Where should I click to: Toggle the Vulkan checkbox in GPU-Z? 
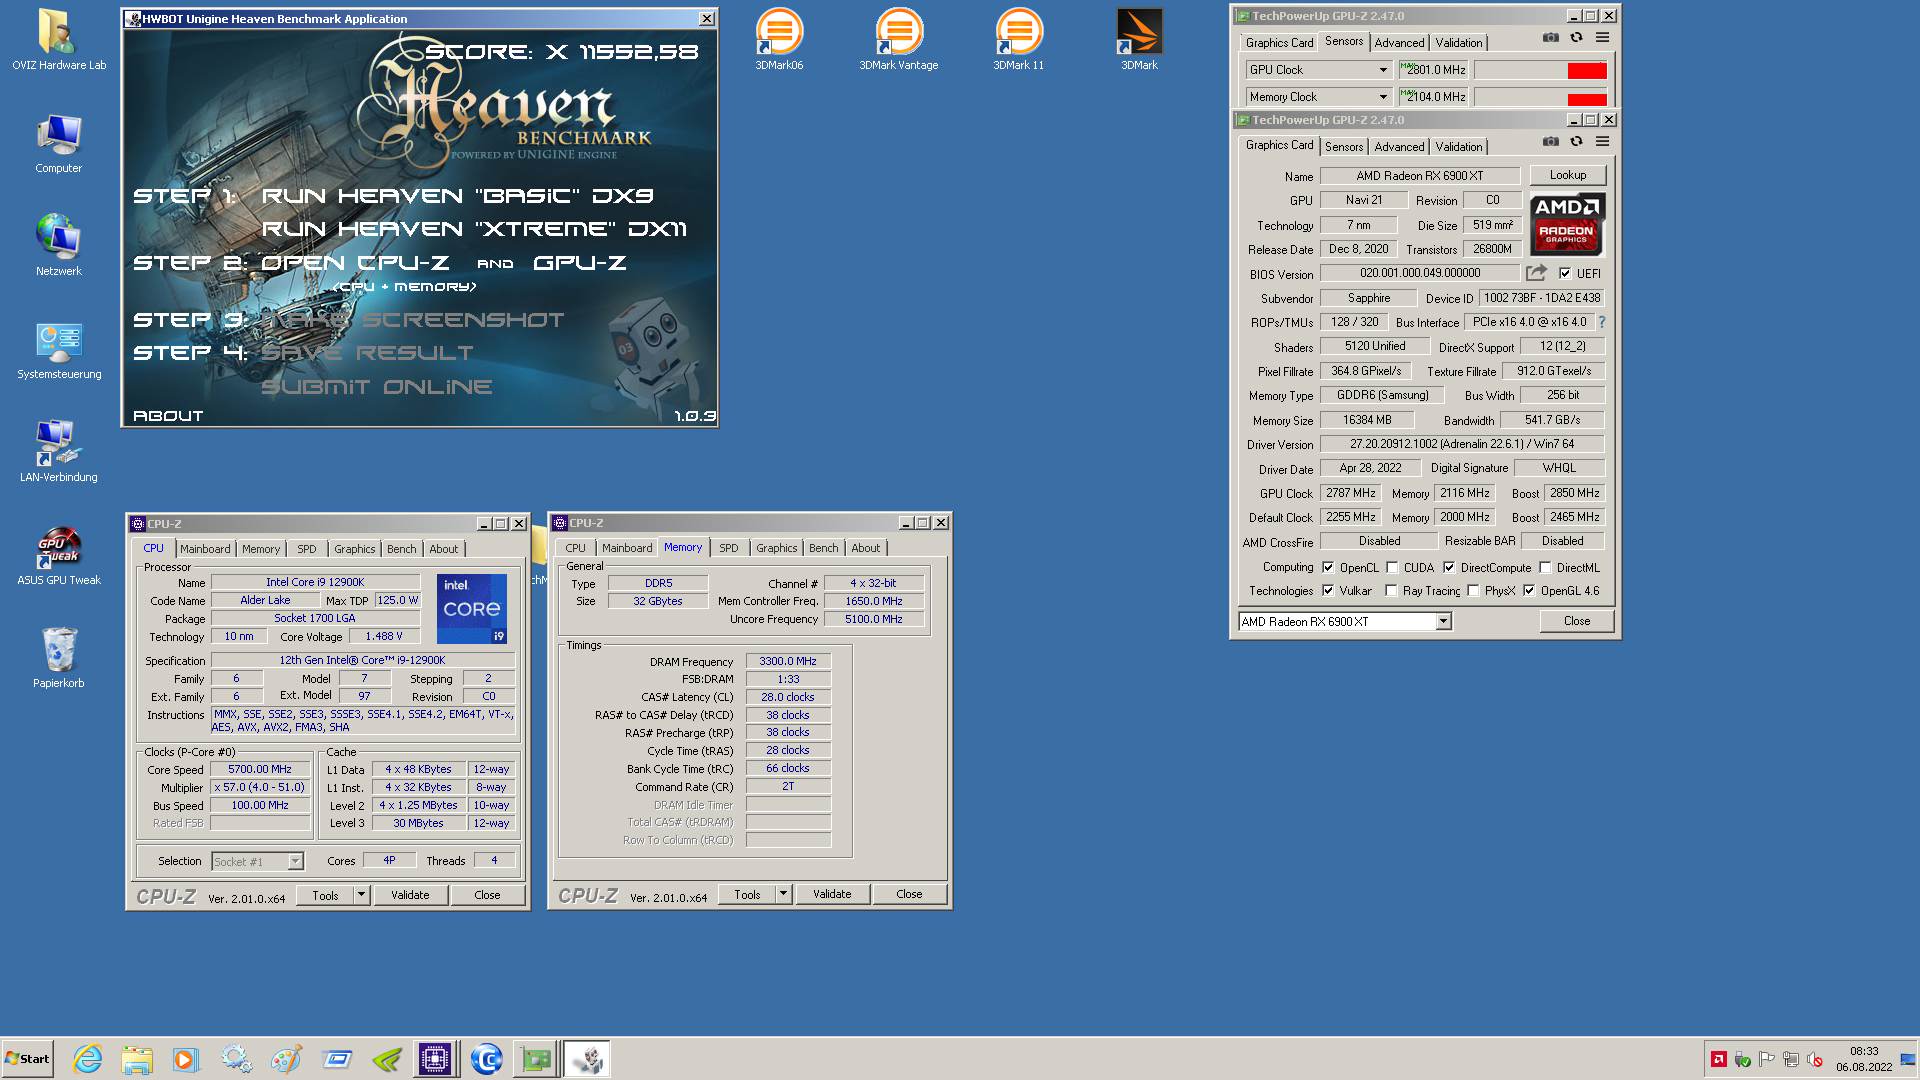coord(1328,591)
